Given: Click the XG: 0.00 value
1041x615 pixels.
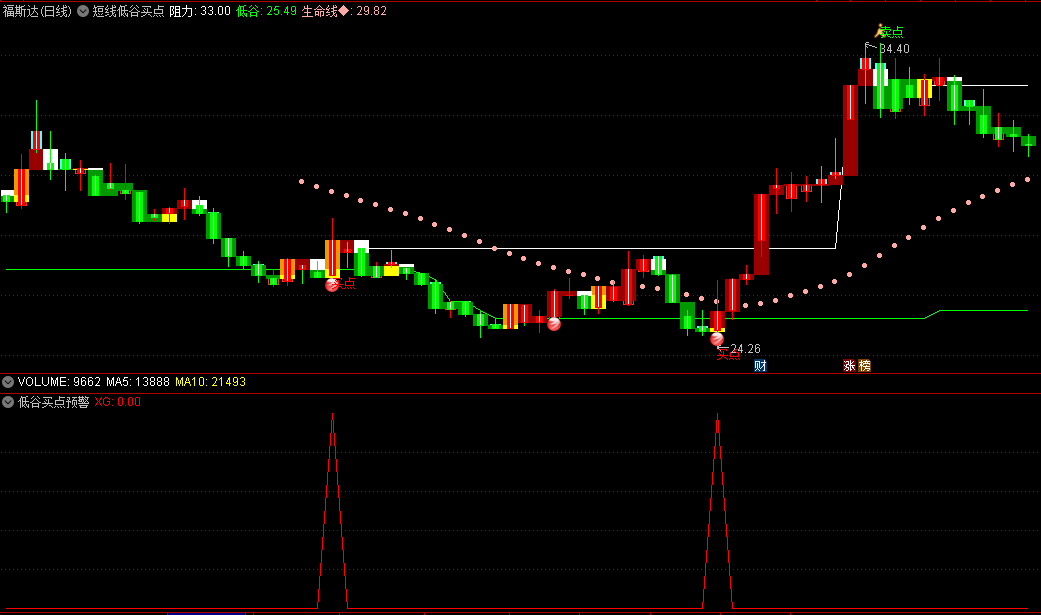Looking at the screenshot, I should [x=118, y=402].
